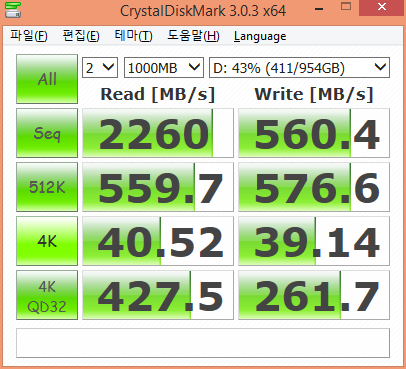Open the 테마(T) menu
This screenshot has width=406, height=369.
[x=133, y=36]
